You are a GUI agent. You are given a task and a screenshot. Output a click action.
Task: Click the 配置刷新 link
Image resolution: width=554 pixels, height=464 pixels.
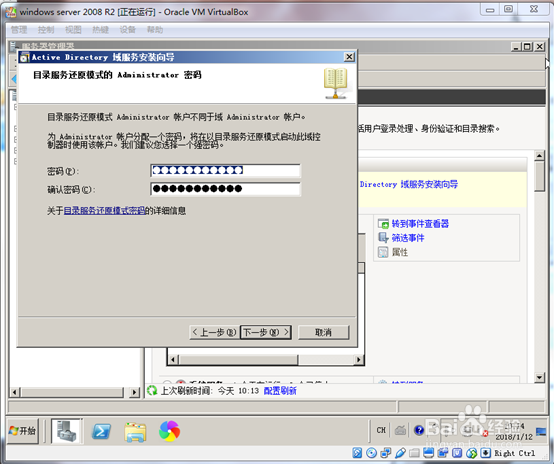click(x=280, y=391)
